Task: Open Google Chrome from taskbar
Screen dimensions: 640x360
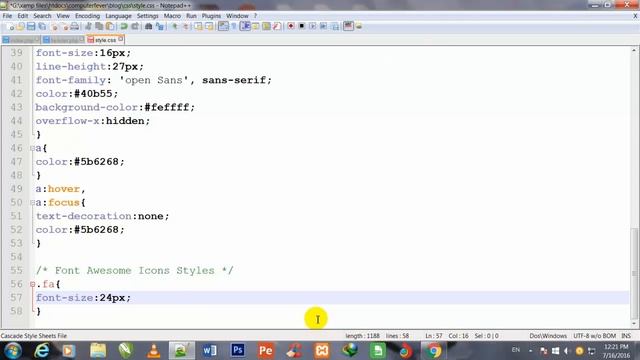Action: (x=433, y=351)
